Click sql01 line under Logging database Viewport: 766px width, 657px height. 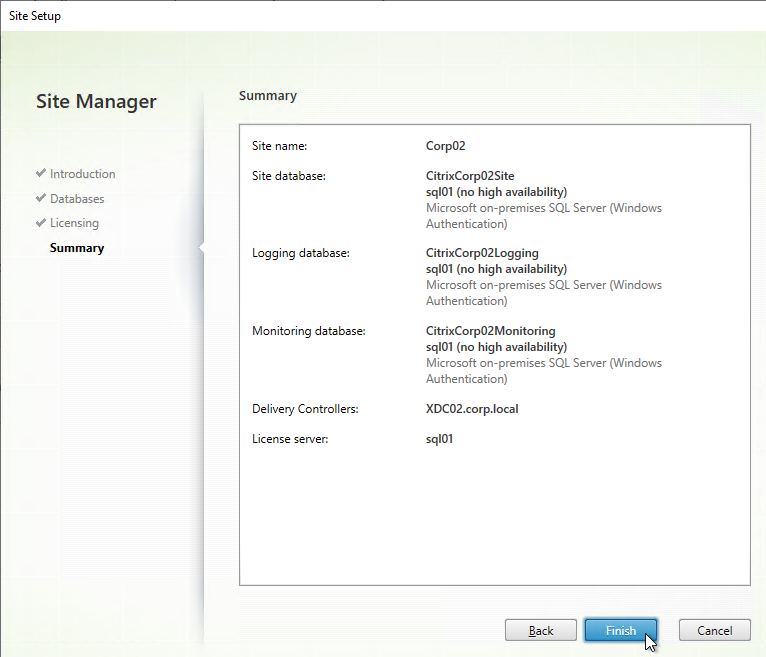coord(496,269)
